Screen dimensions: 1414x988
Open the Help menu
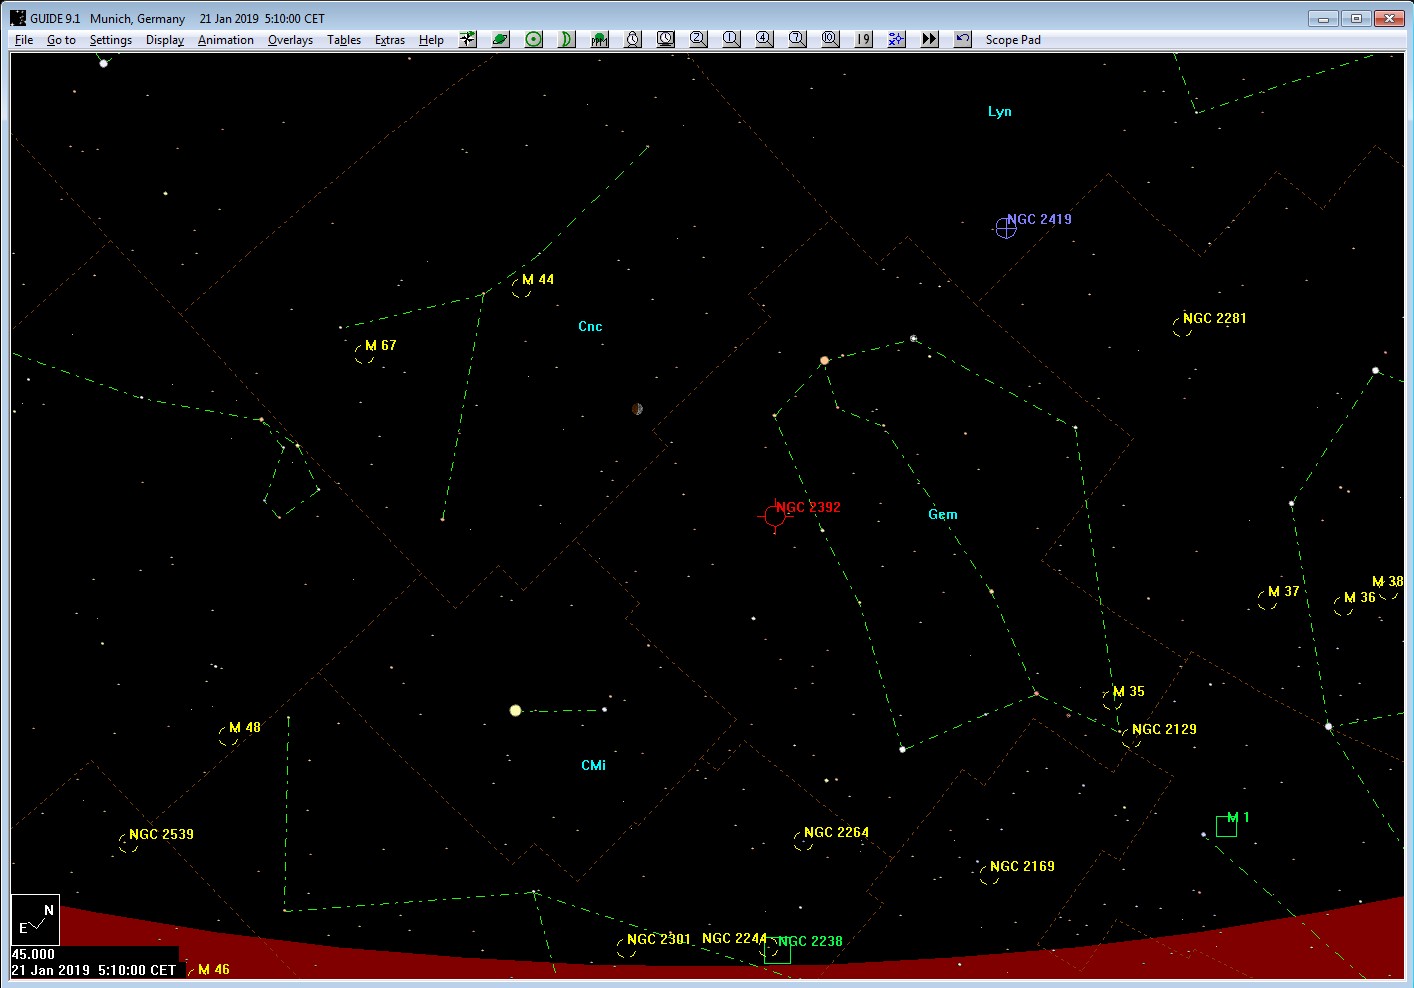click(x=431, y=40)
